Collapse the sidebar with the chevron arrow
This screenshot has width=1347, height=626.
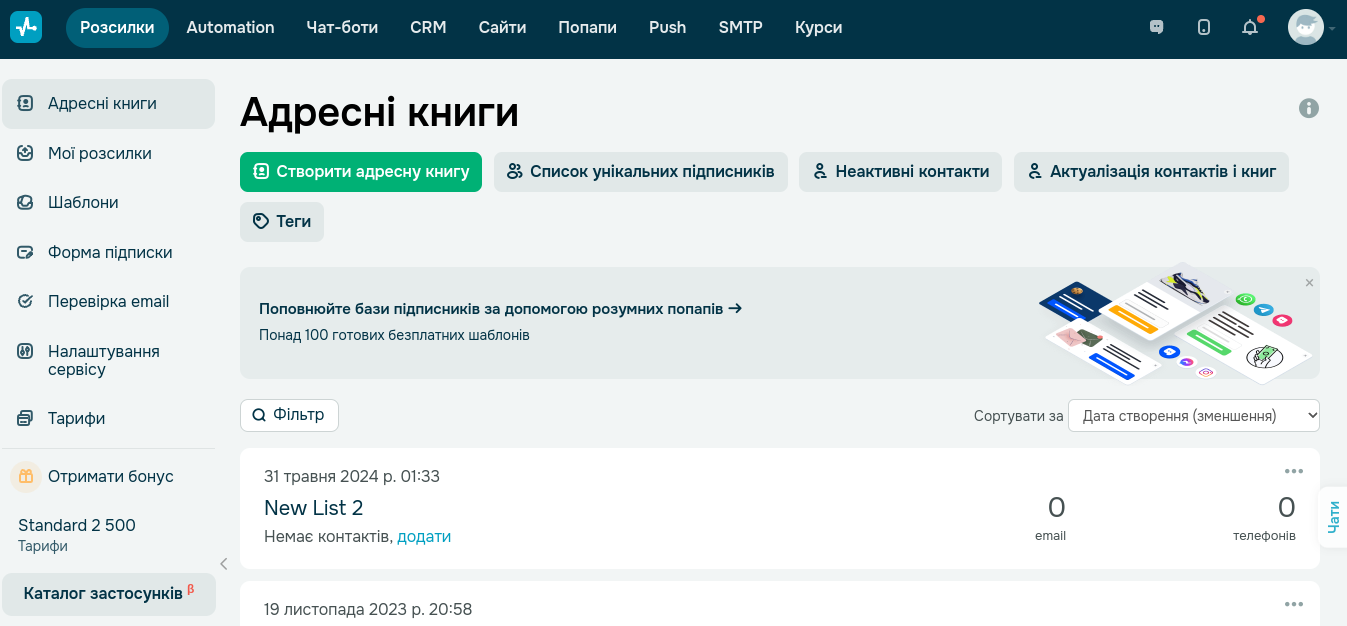click(223, 563)
